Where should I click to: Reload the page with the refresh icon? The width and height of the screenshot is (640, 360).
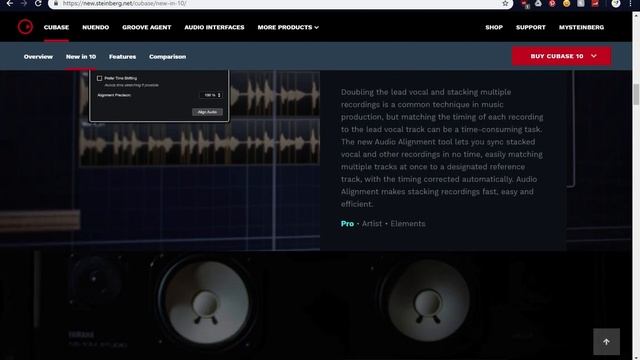coord(38,3)
